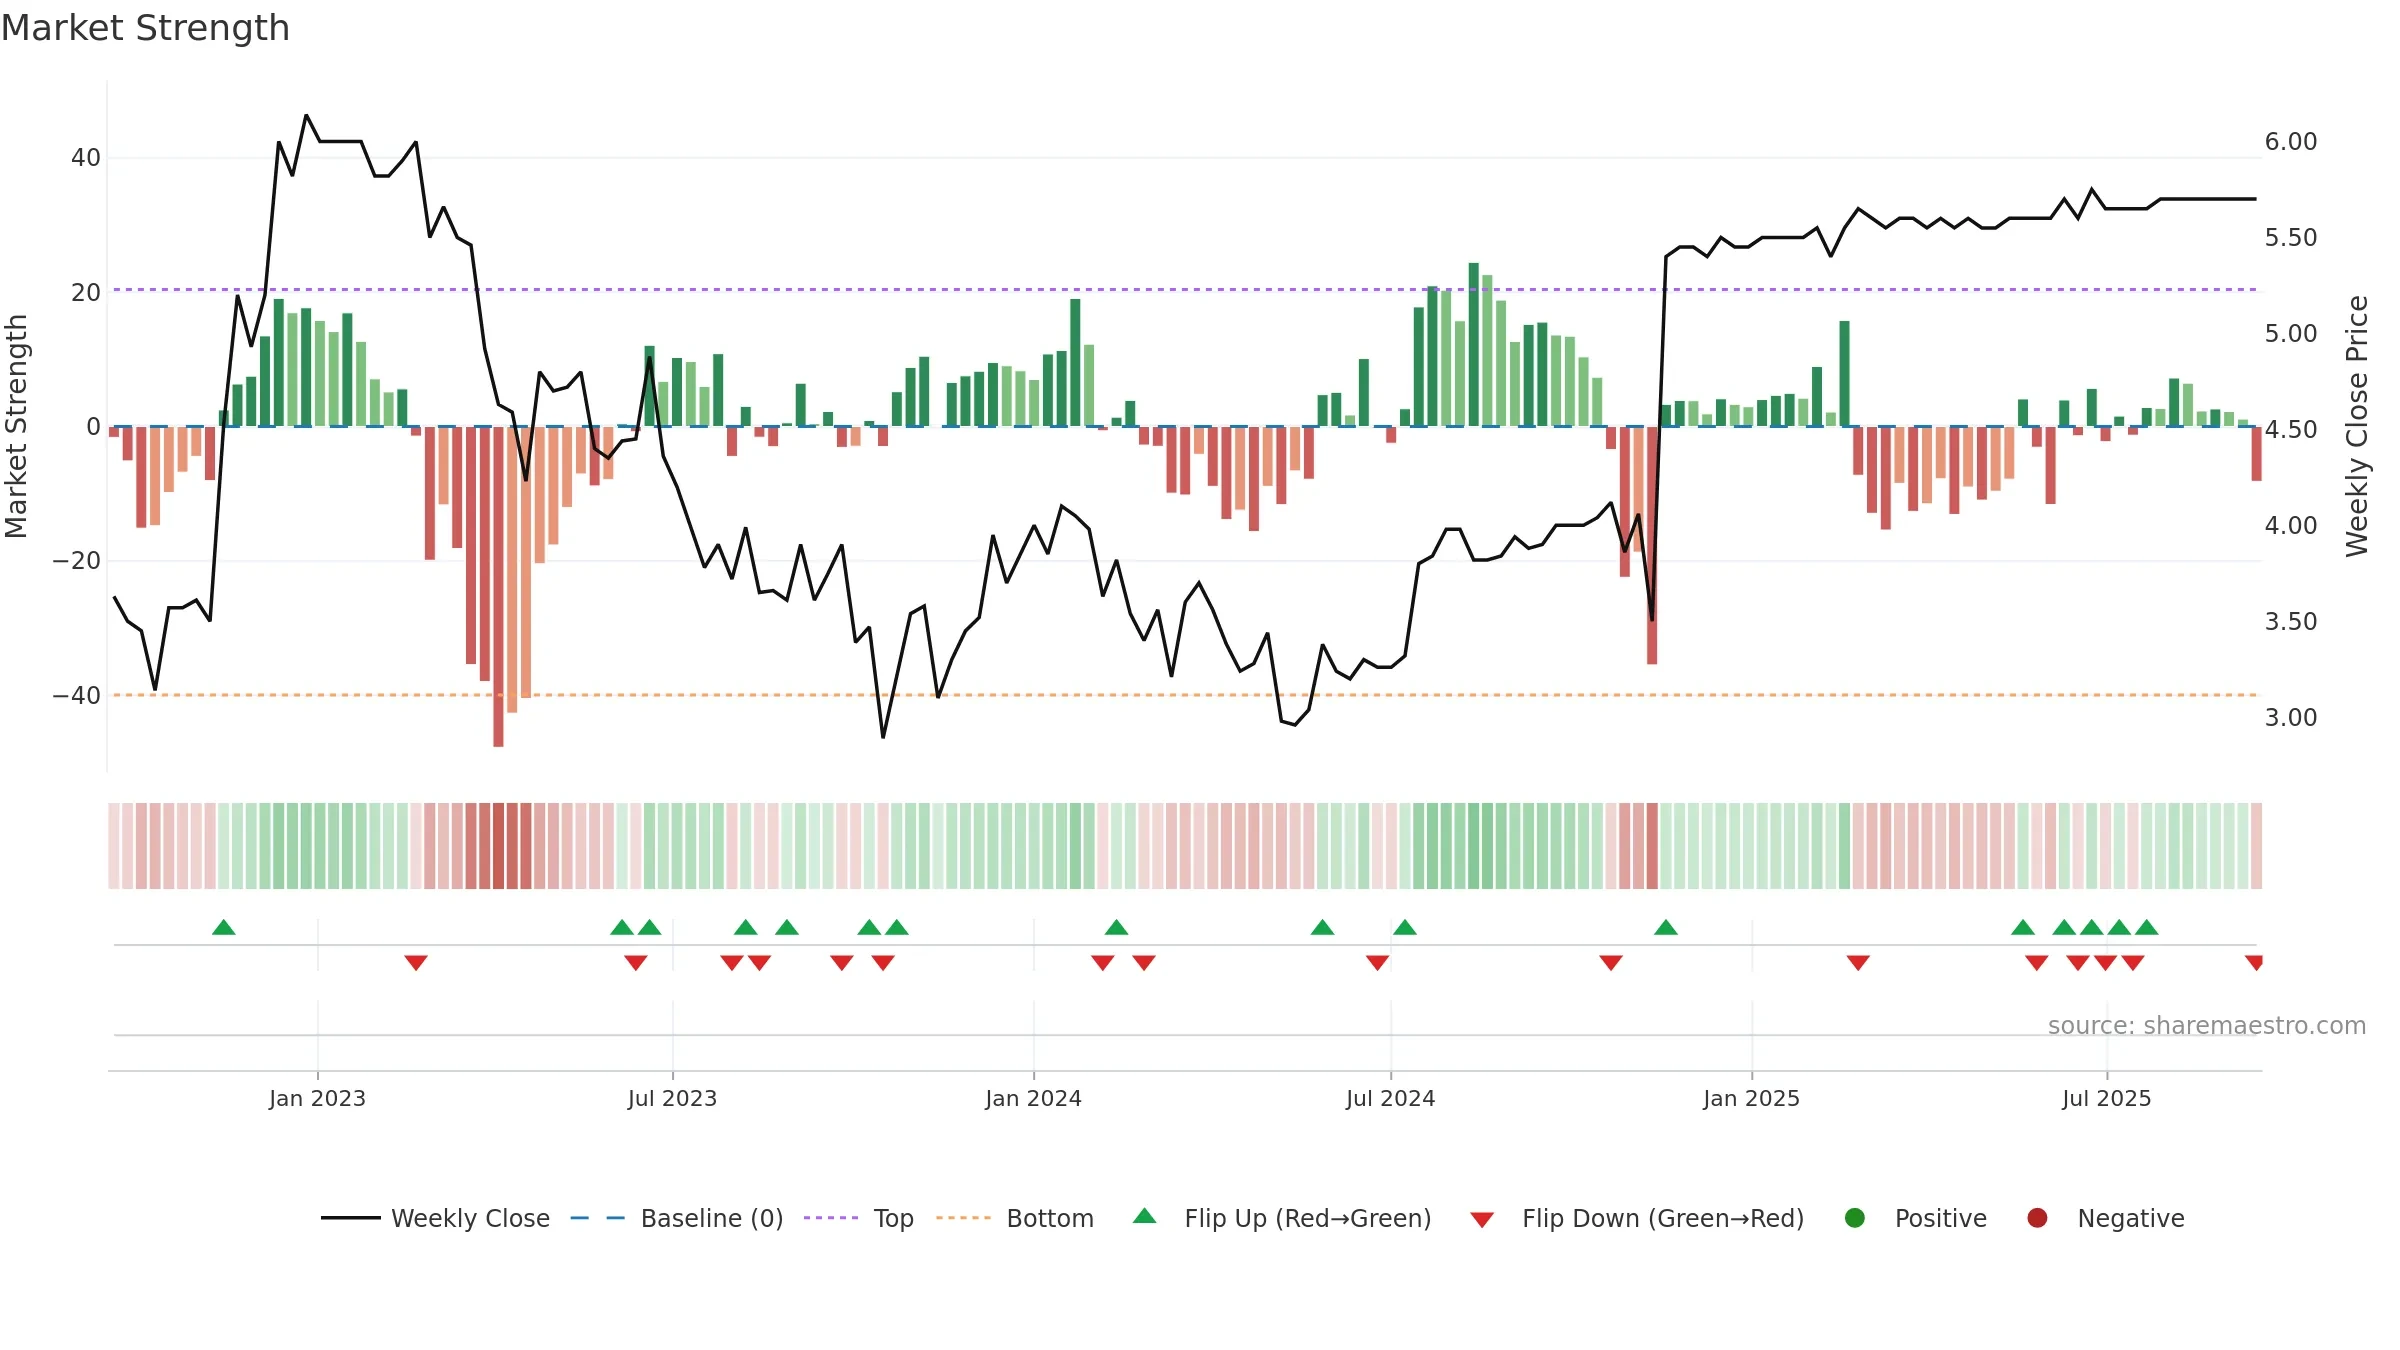The width and height of the screenshot is (2400, 1350).
Task: Toggle the Flip Up (Red→Green) legend entry
Action: (1282, 1218)
